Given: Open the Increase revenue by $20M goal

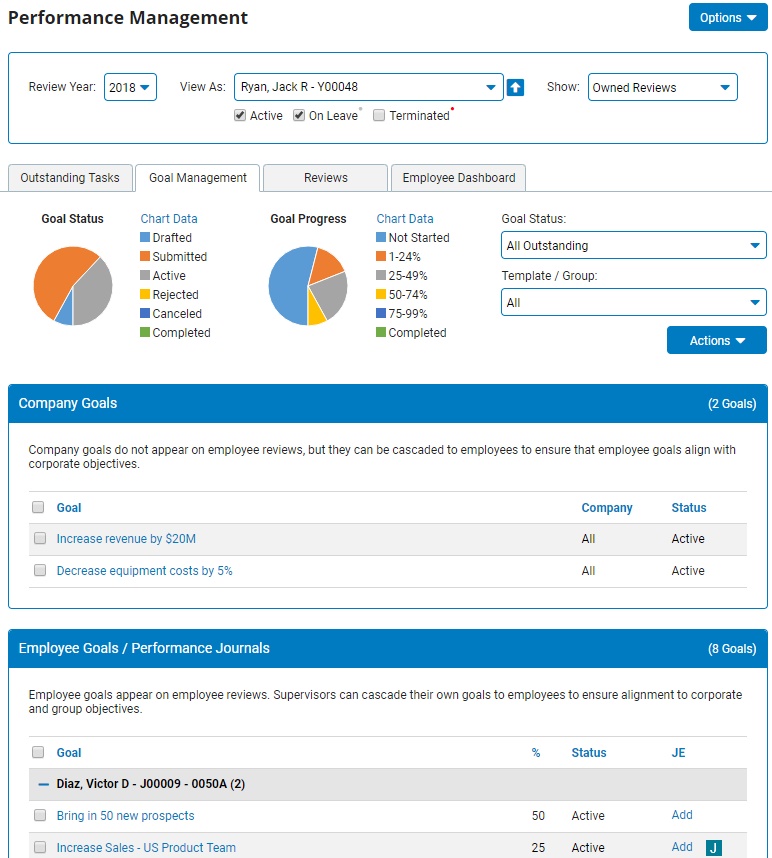Looking at the screenshot, I should click(x=126, y=538).
